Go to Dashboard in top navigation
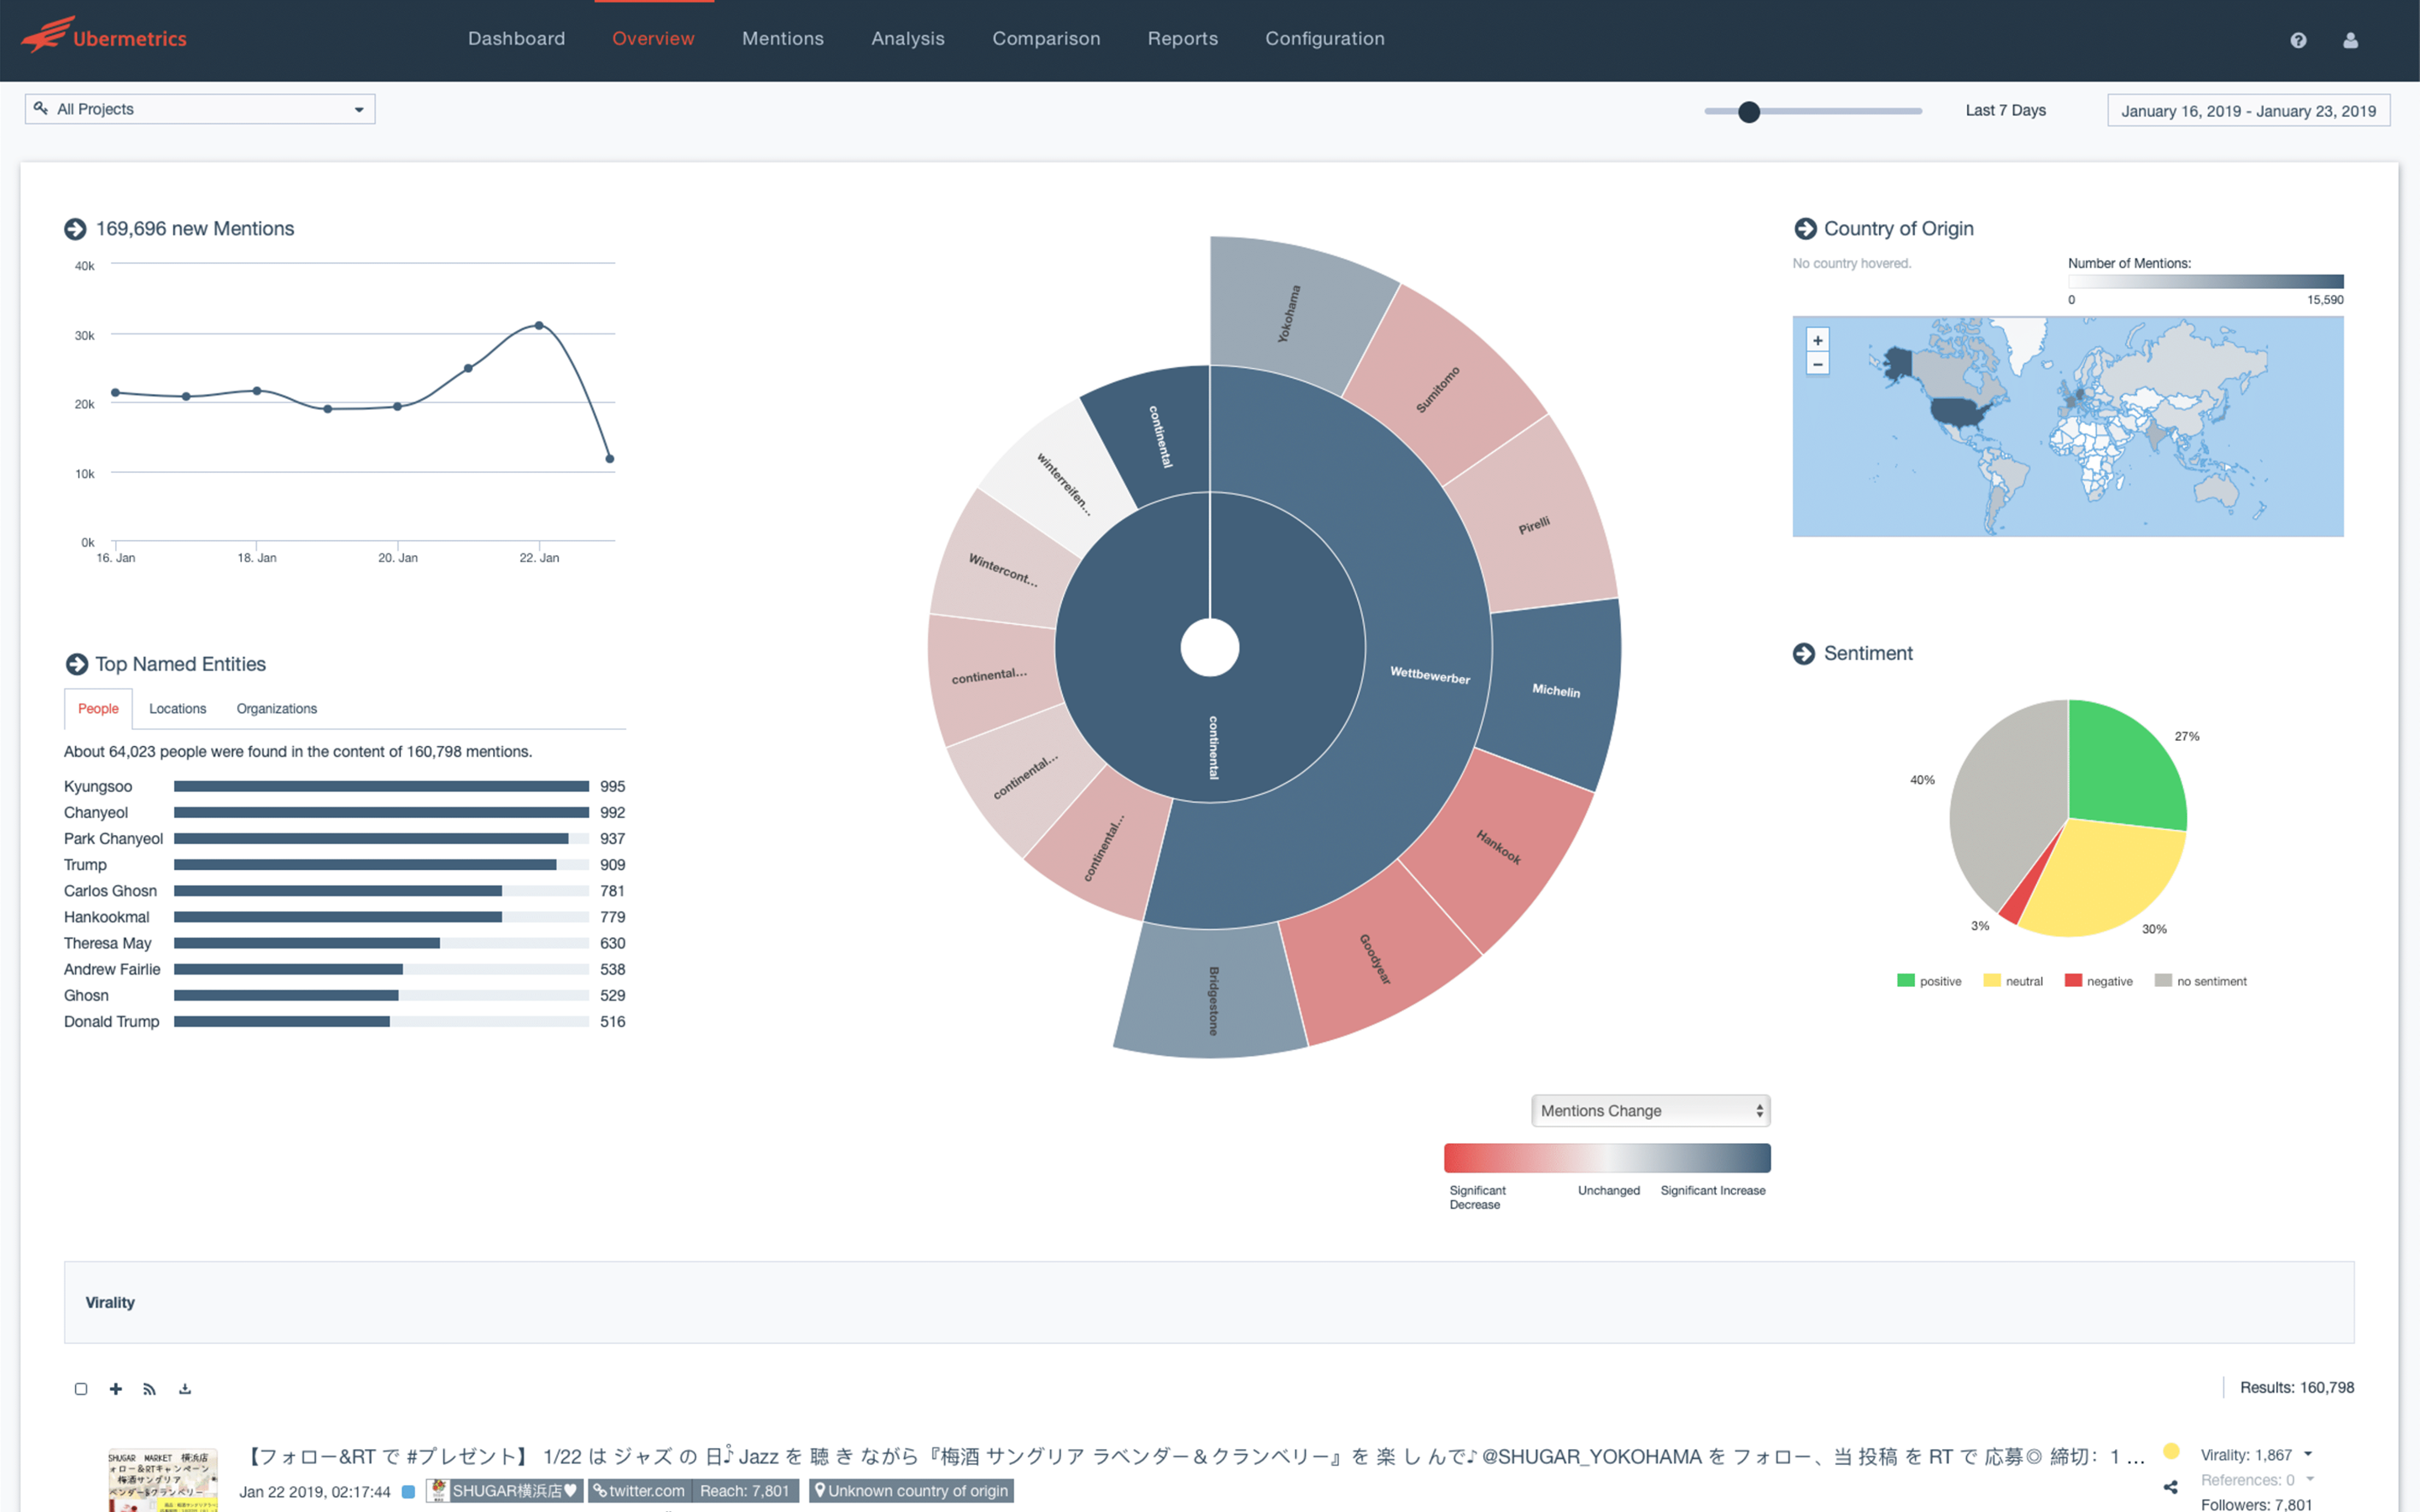The image size is (2420, 1512). click(x=516, y=38)
